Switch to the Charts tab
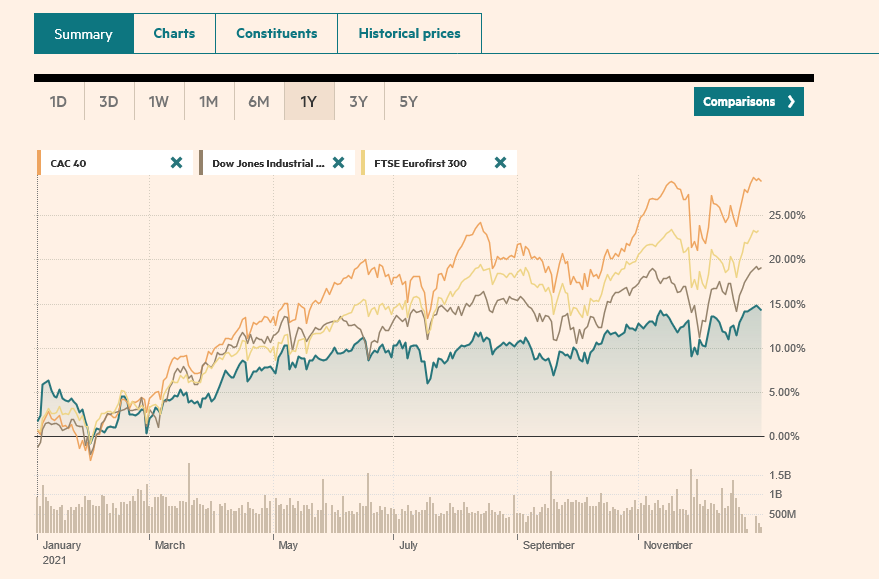This screenshot has width=879, height=579. click(x=174, y=33)
